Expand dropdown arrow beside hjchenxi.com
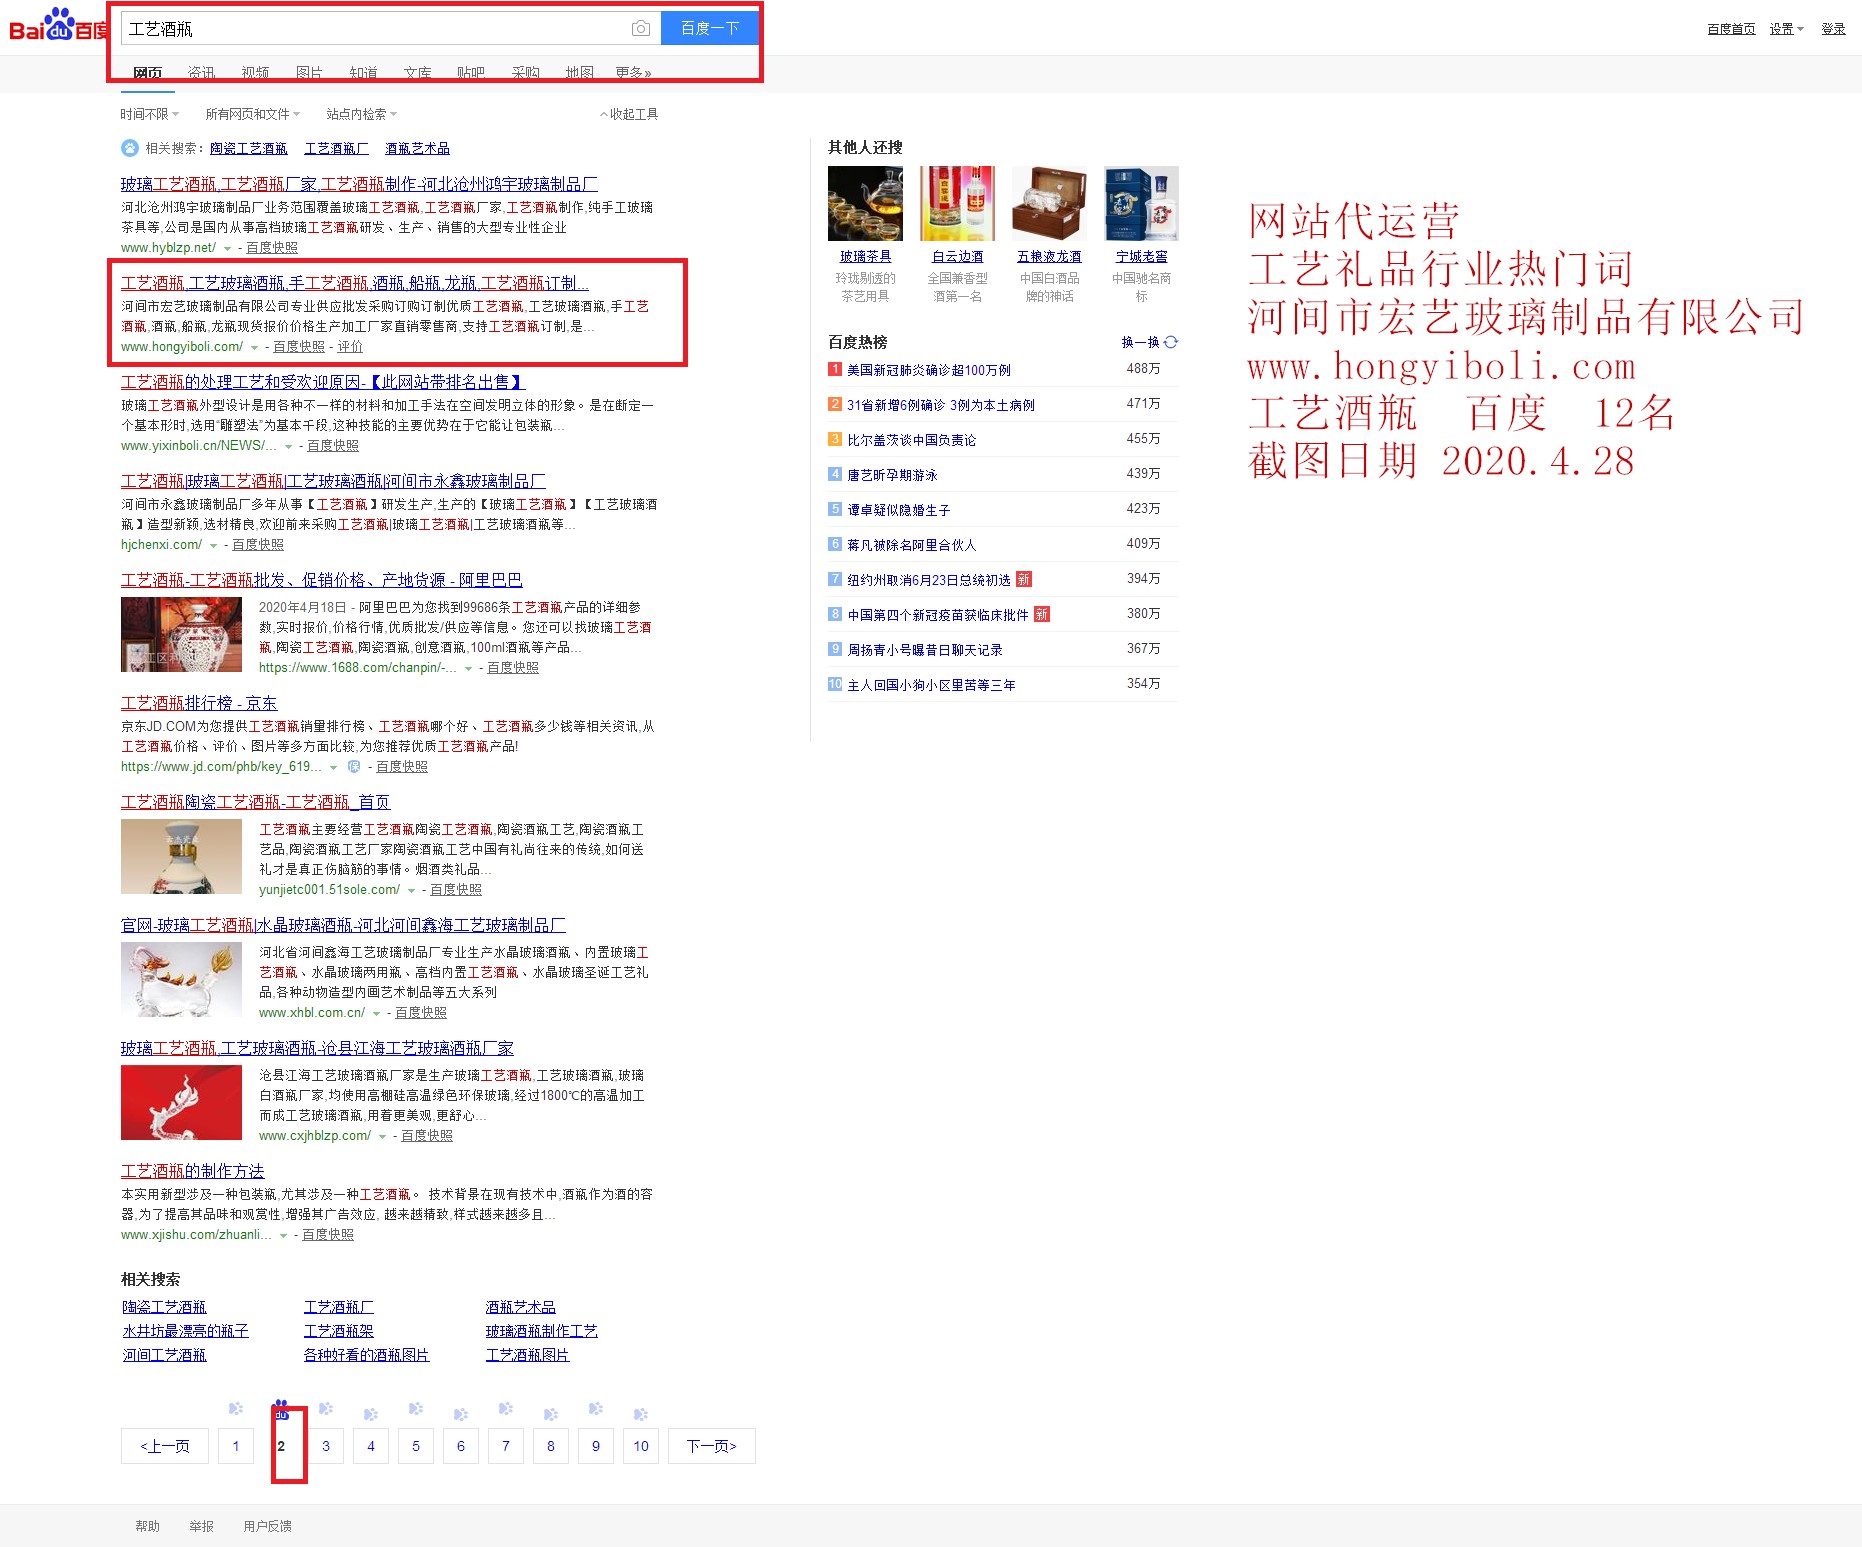The width and height of the screenshot is (1862, 1547). click(213, 546)
